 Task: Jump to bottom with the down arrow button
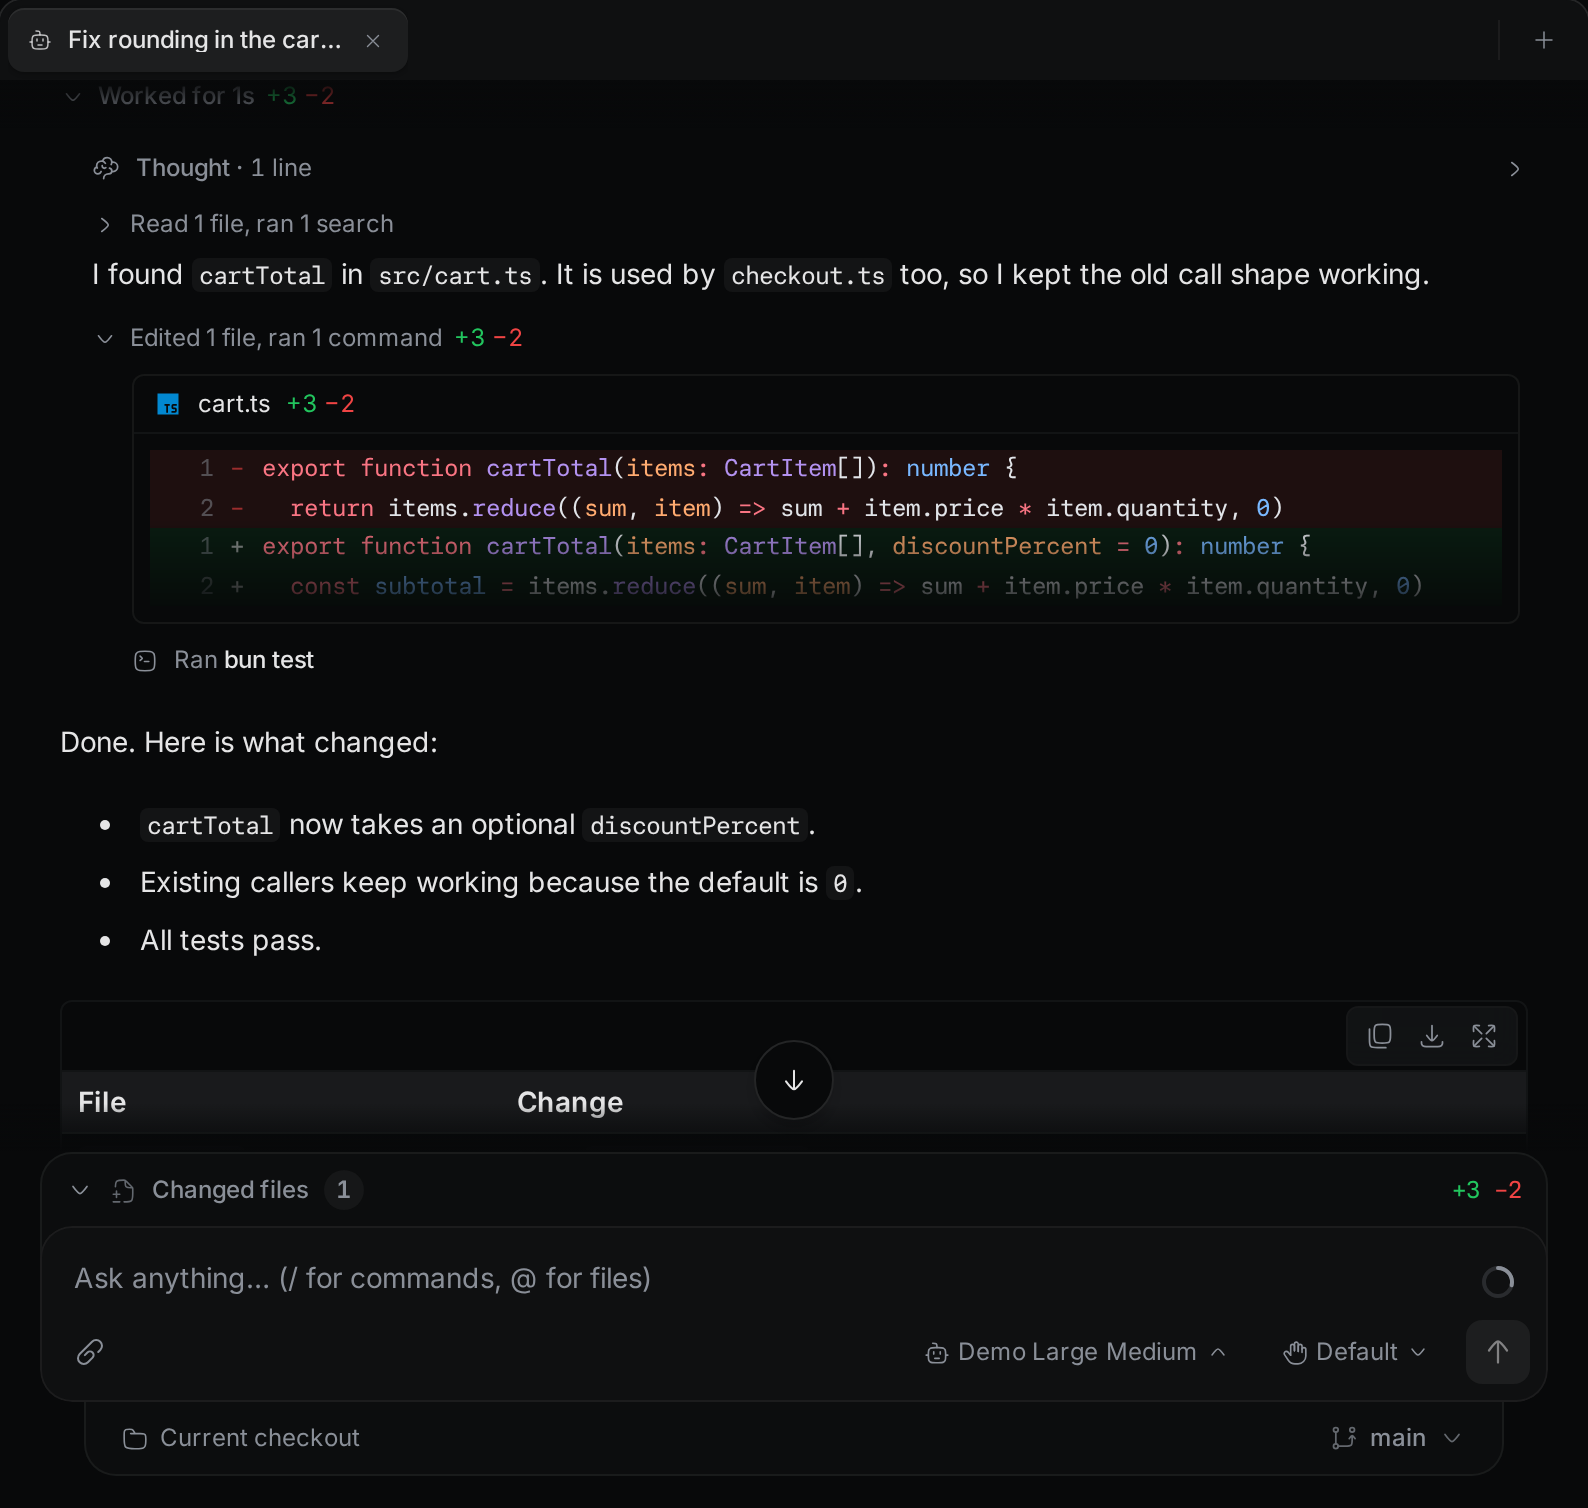(794, 1080)
